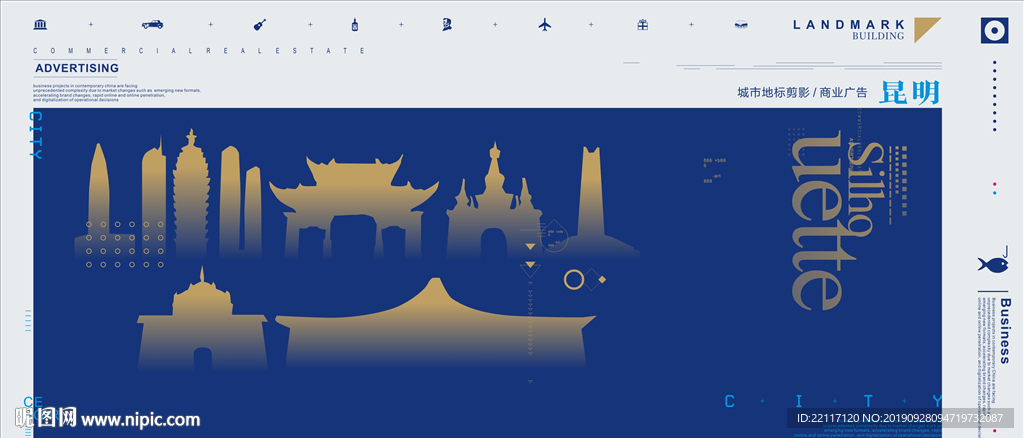Click the car icon in top row

(x=152, y=25)
